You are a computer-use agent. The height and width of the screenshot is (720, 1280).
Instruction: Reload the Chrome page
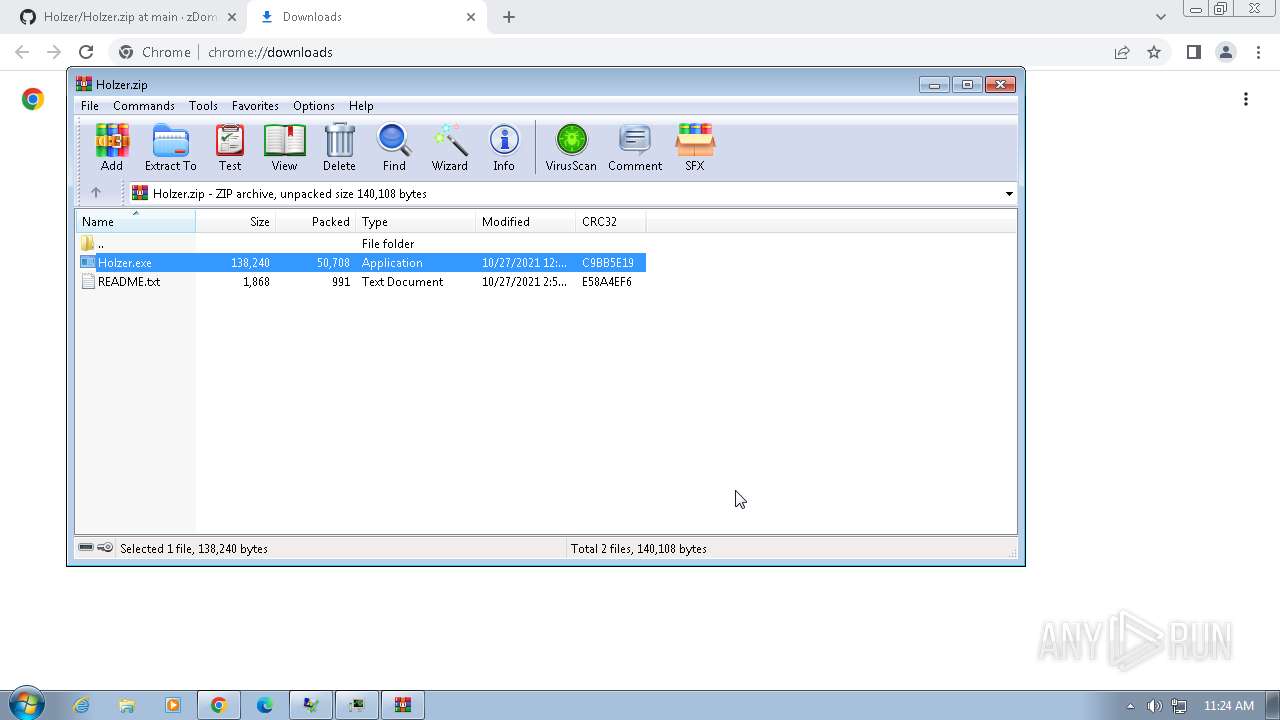pyautogui.click(x=86, y=52)
